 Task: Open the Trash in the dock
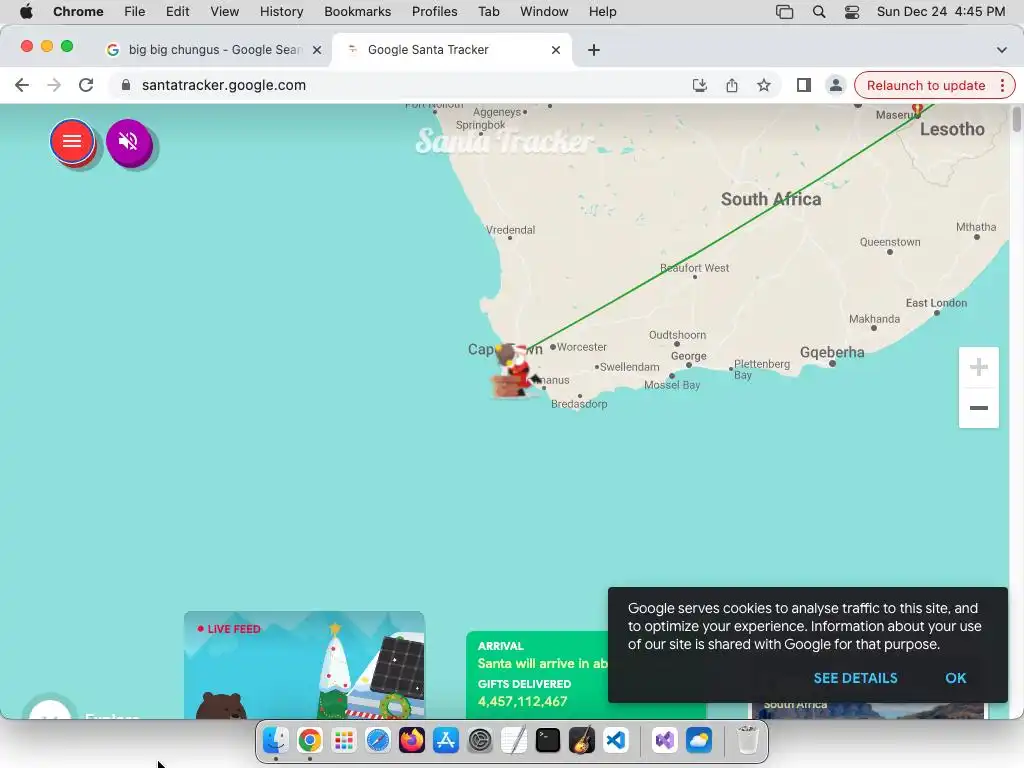[x=748, y=741]
